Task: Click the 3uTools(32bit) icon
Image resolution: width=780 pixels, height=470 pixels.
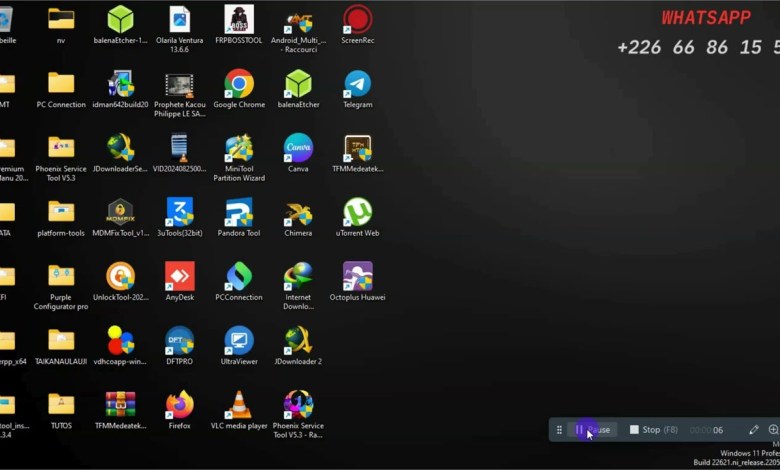Action: [x=180, y=213]
